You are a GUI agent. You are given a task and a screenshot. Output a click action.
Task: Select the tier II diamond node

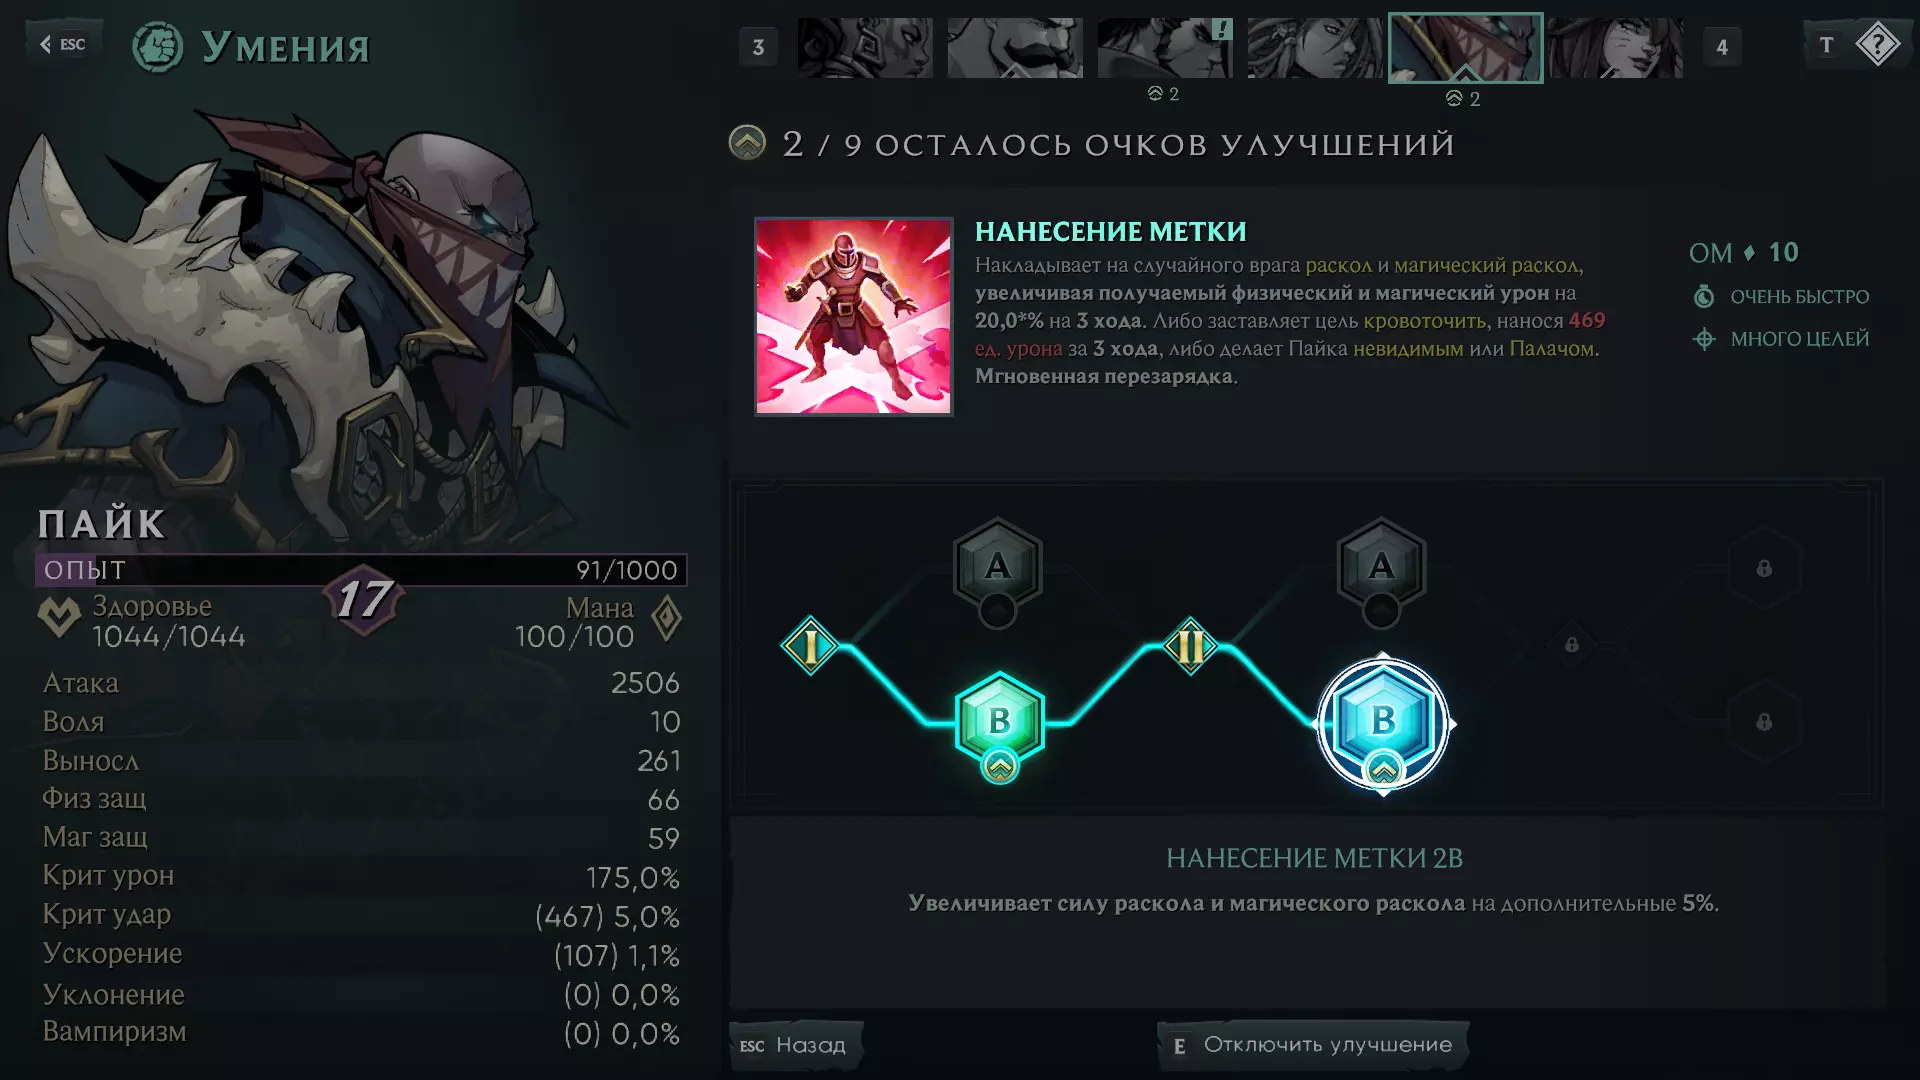(1190, 645)
